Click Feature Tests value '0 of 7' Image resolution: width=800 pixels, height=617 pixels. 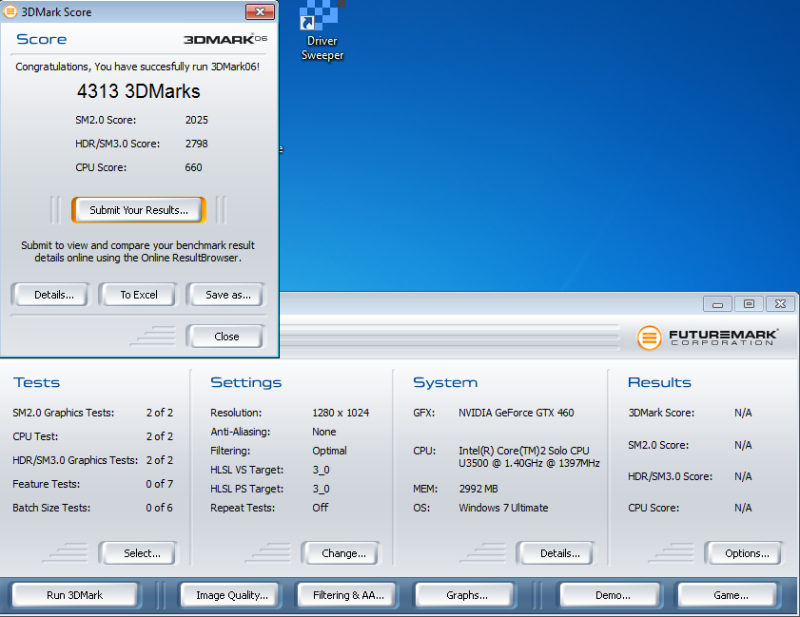(159, 484)
